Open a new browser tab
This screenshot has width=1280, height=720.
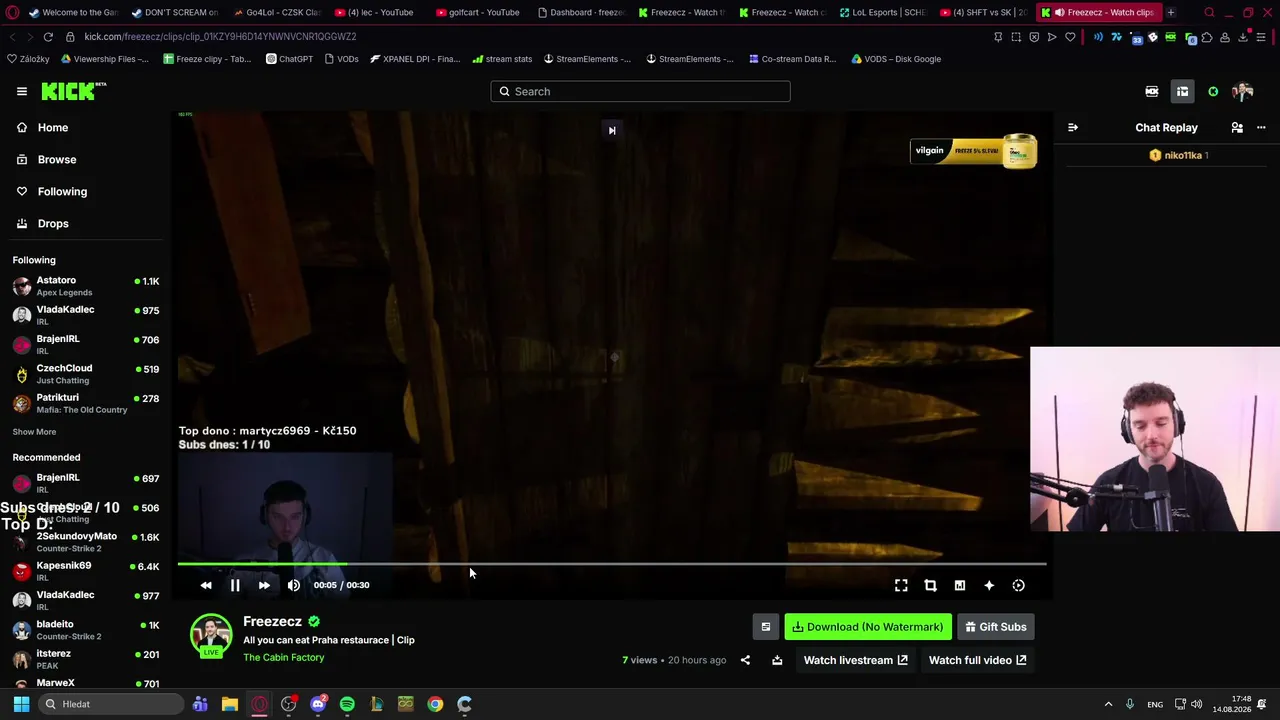click(1171, 12)
